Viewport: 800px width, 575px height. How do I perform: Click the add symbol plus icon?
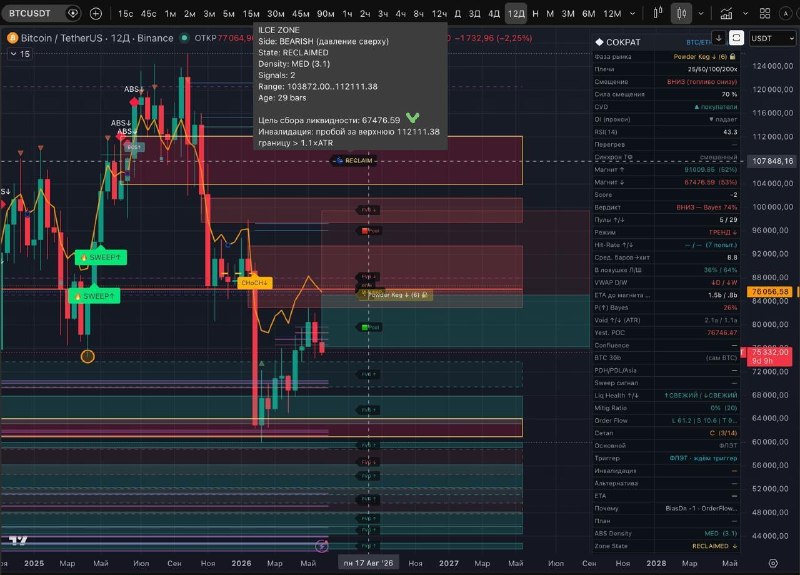(95, 14)
